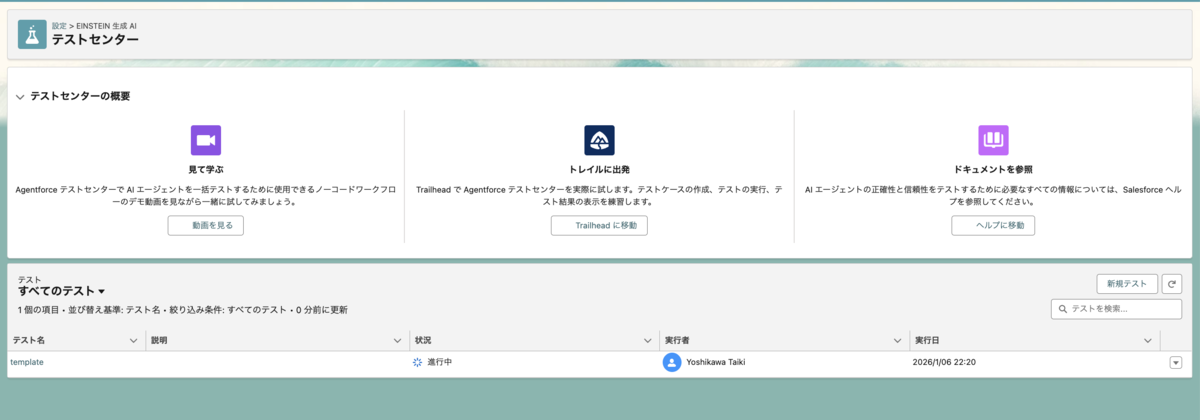Open the 状況 column menu chevron
The height and width of the screenshot is (420, 1200).
tap(647, 341)
